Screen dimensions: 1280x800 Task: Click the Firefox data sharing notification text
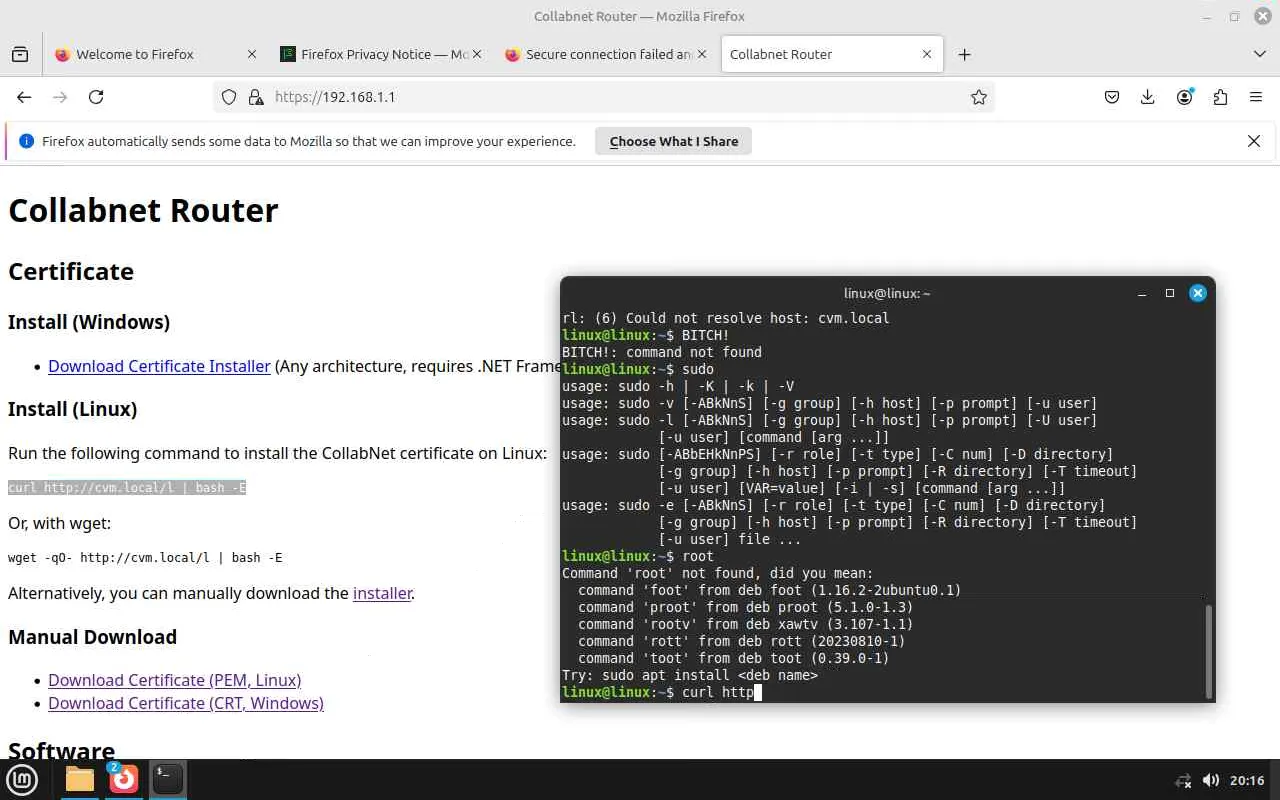click(309, 141)
